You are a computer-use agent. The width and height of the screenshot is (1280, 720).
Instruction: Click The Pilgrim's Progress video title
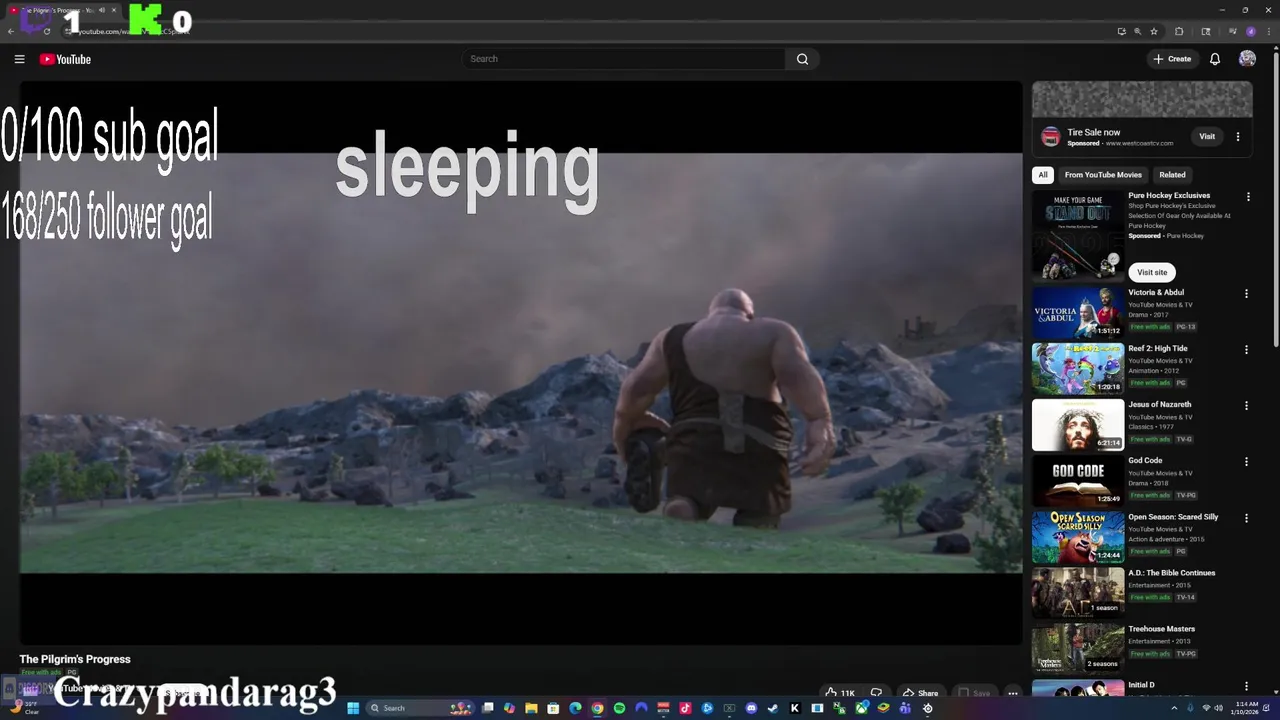[75, 659]
